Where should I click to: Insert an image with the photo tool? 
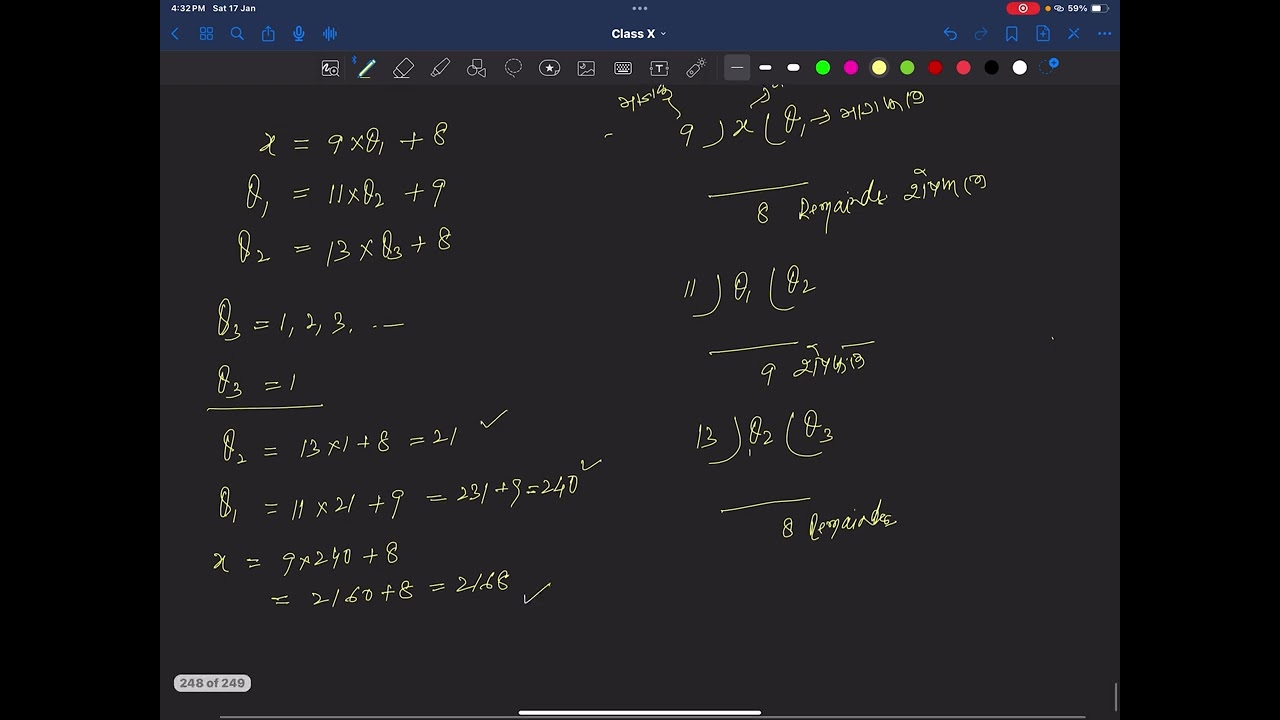586,68
